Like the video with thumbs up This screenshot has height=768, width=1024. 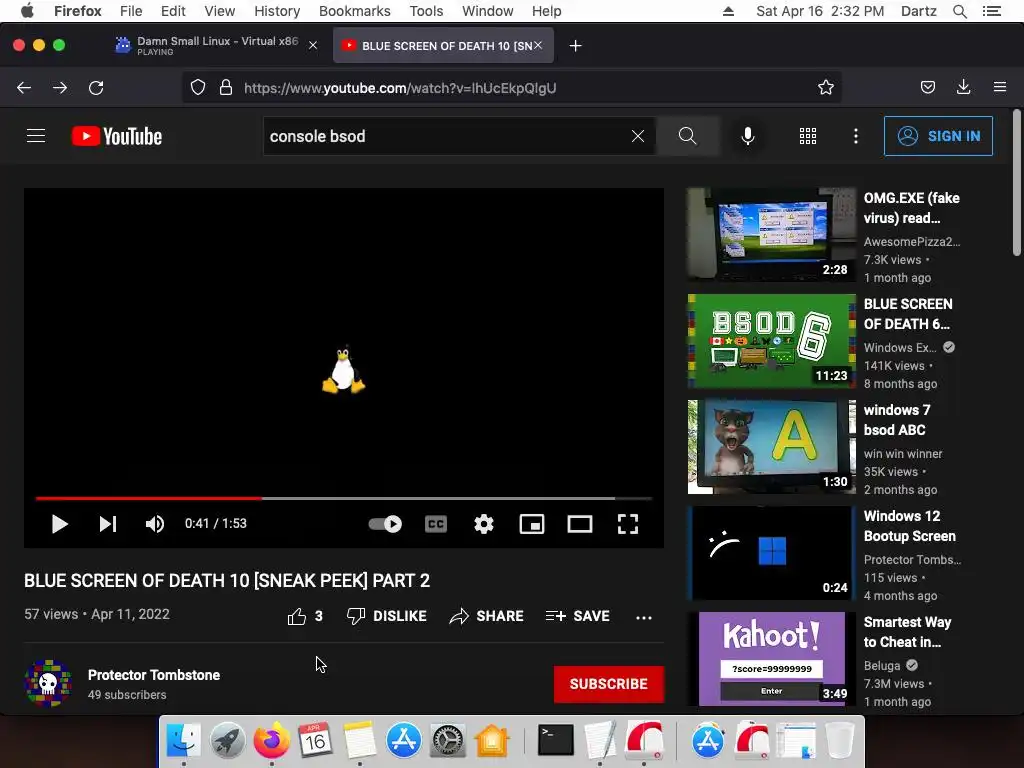pos(305,616)
